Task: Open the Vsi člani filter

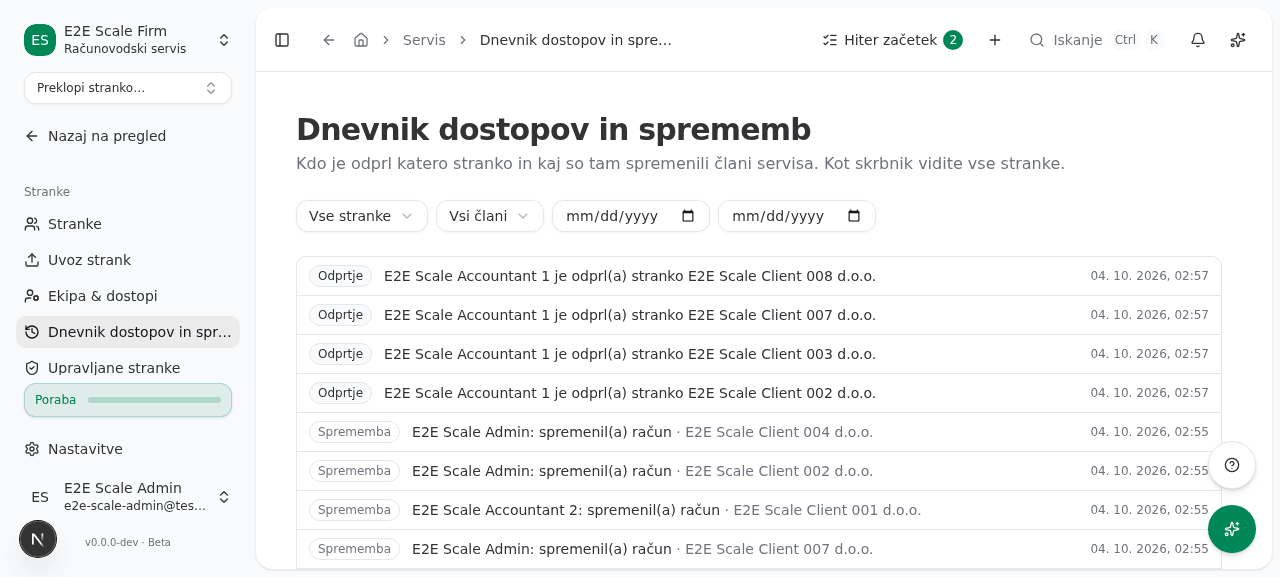Action: click(x=490, y=216)
